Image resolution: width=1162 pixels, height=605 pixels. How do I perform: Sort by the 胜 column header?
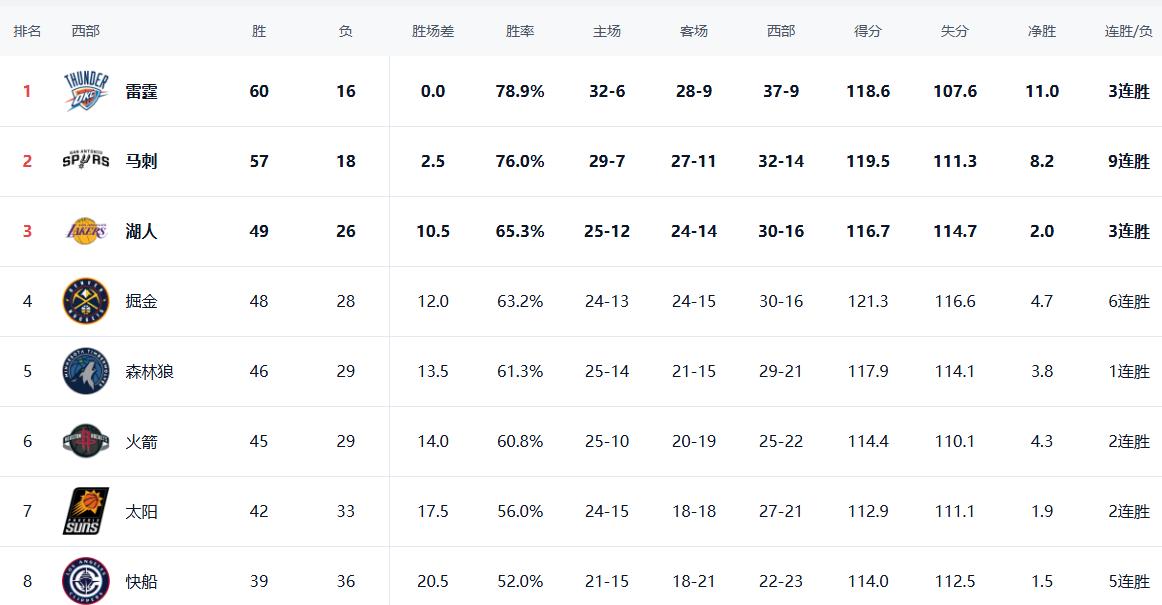pos(259,31)
